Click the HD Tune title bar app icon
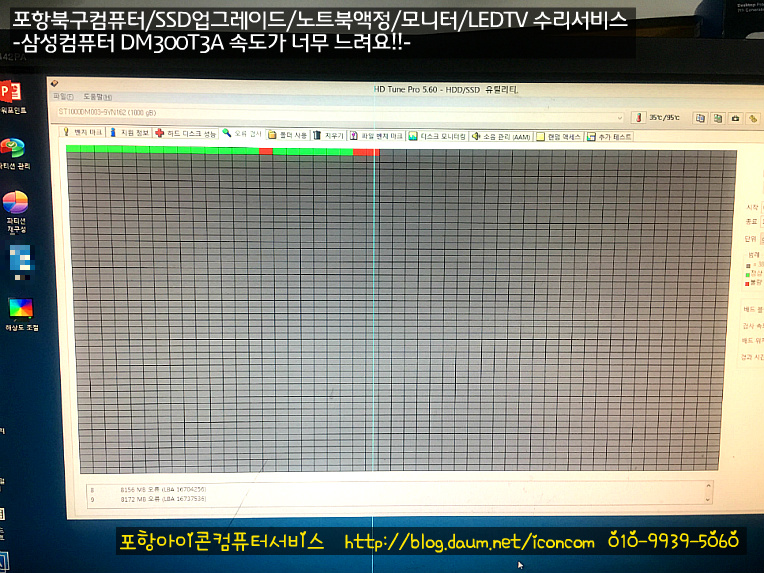This screenshot has height=573, width=764. (x=55, y=83)
